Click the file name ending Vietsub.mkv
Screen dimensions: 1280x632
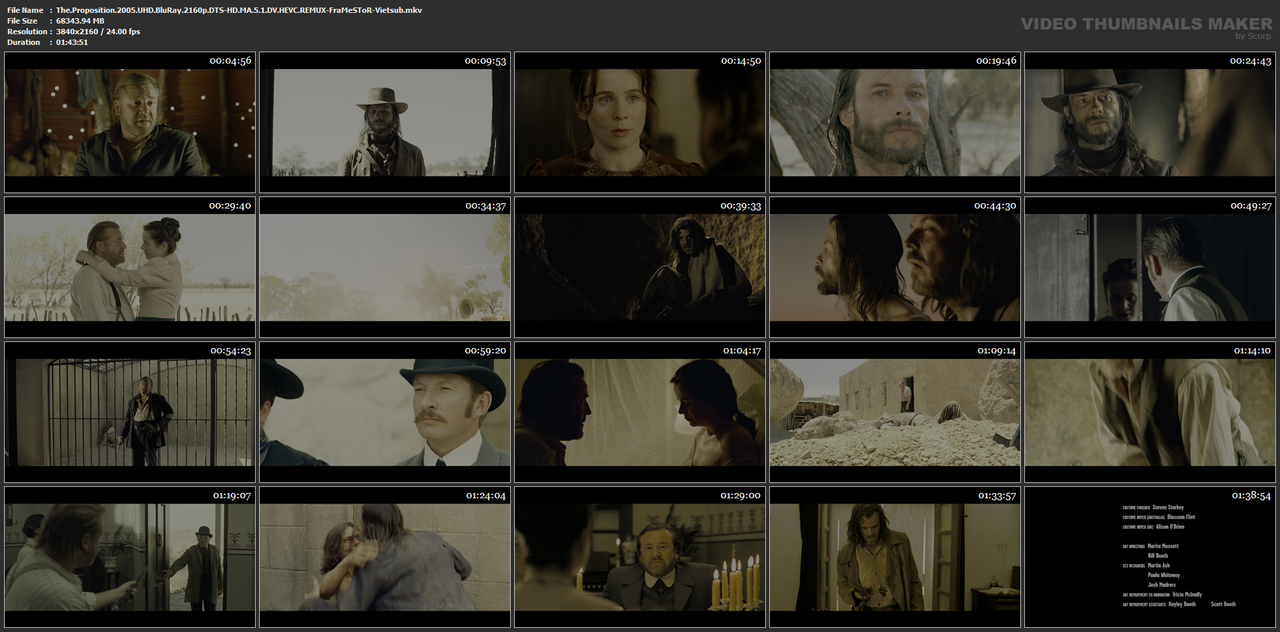(239, 9)
